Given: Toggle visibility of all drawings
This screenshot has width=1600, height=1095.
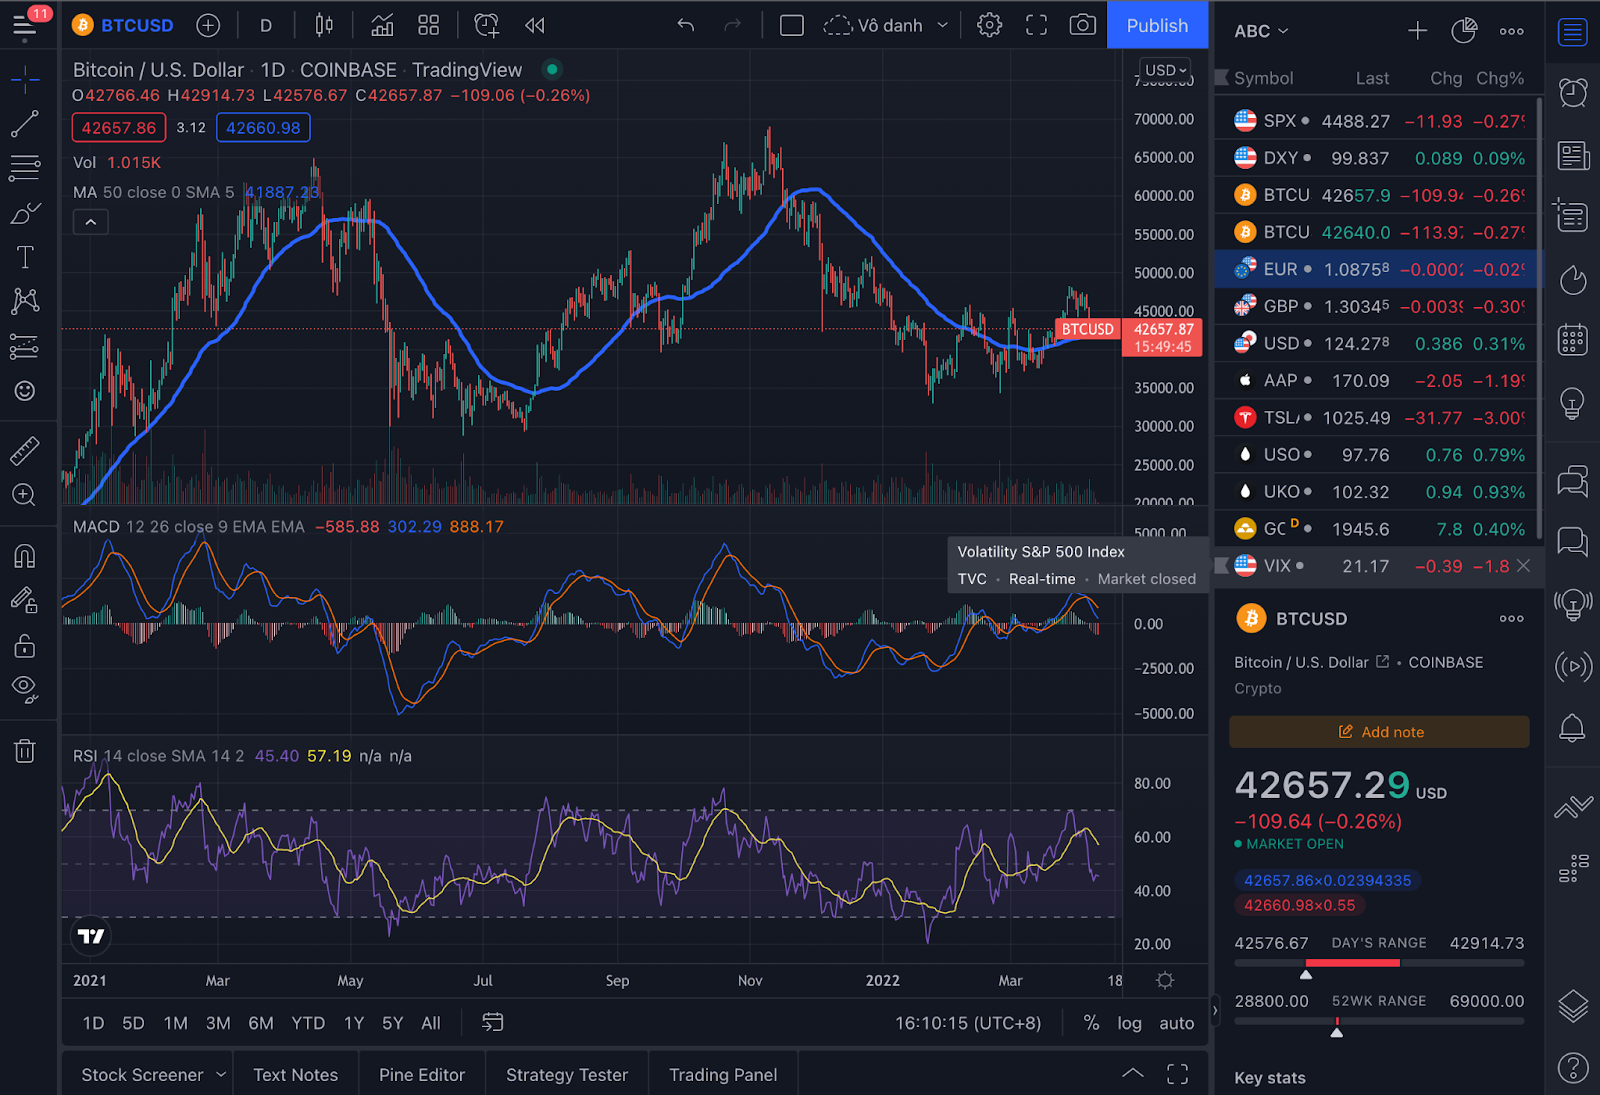Looking at the screenshot, I should point(25,690).
